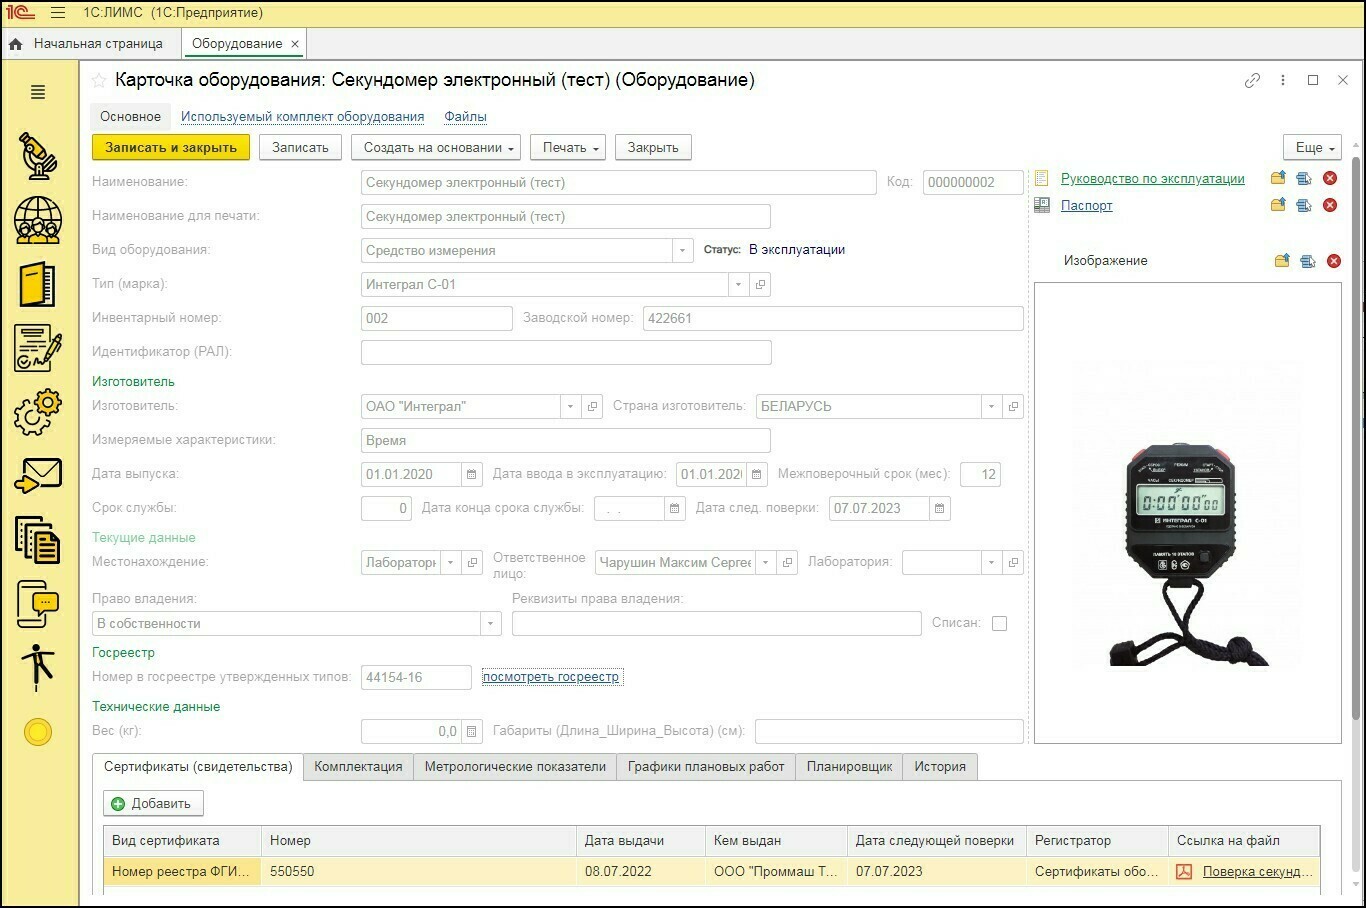Open the envelope messages sidebar icon

click(38, 475)
